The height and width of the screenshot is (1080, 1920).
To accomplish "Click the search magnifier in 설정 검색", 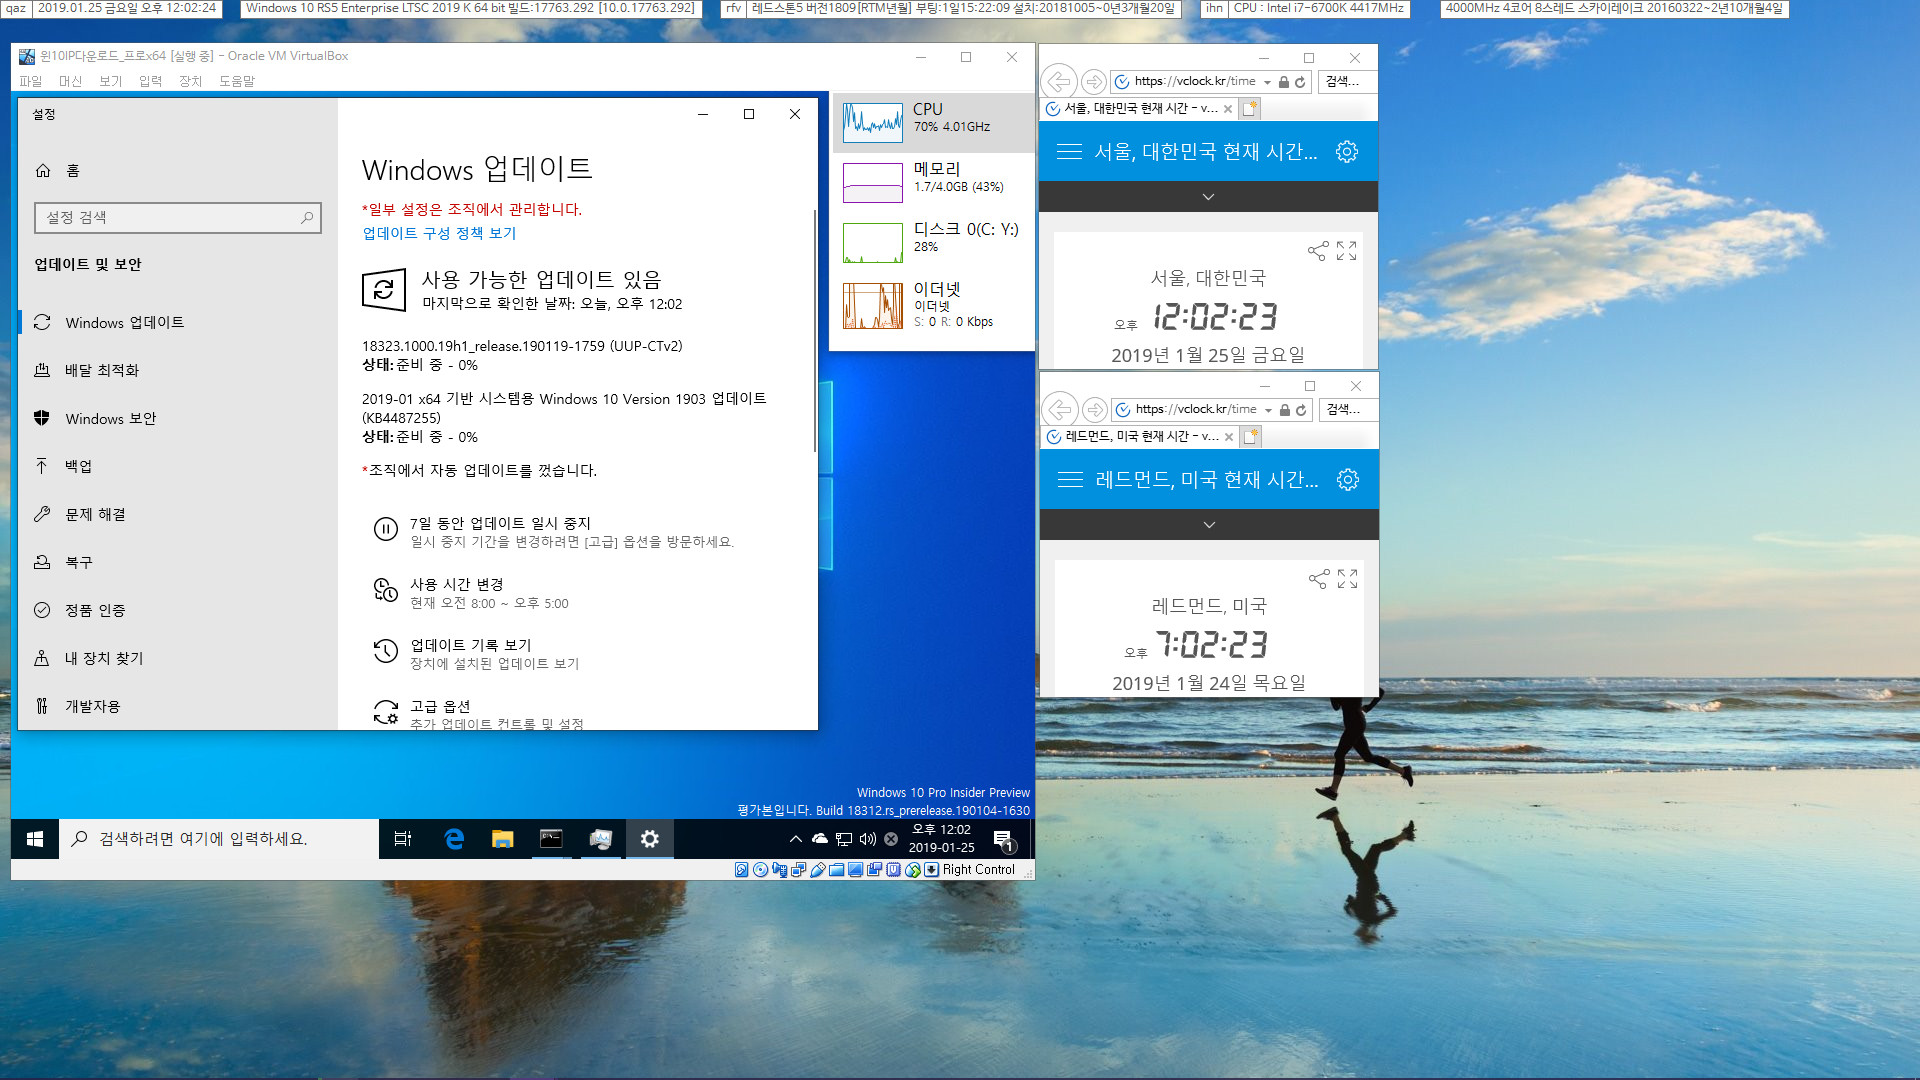I will [x=307, y=217].
